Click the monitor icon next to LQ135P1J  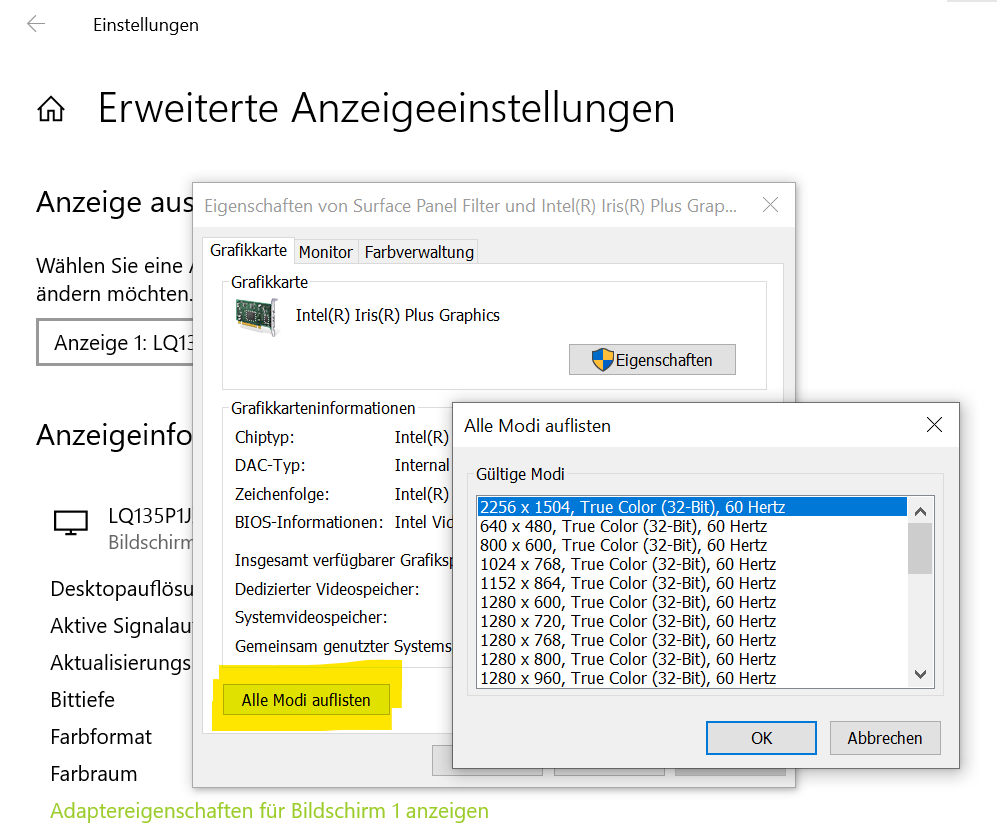(x=71, y=523)
